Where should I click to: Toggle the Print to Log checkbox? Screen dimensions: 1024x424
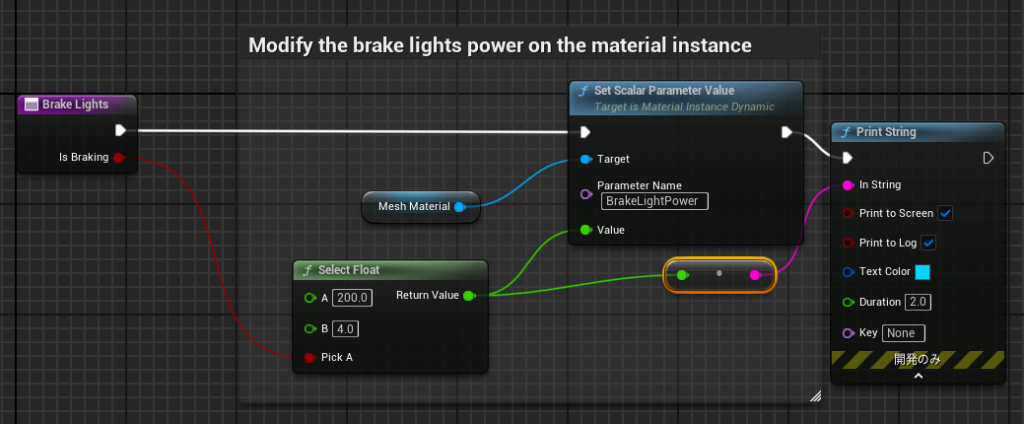click(x=928, y=242)
